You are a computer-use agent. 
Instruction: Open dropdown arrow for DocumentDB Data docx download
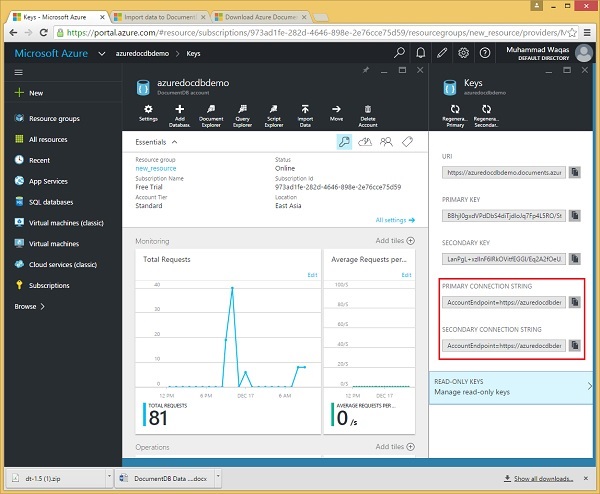(x=218, y=477)
